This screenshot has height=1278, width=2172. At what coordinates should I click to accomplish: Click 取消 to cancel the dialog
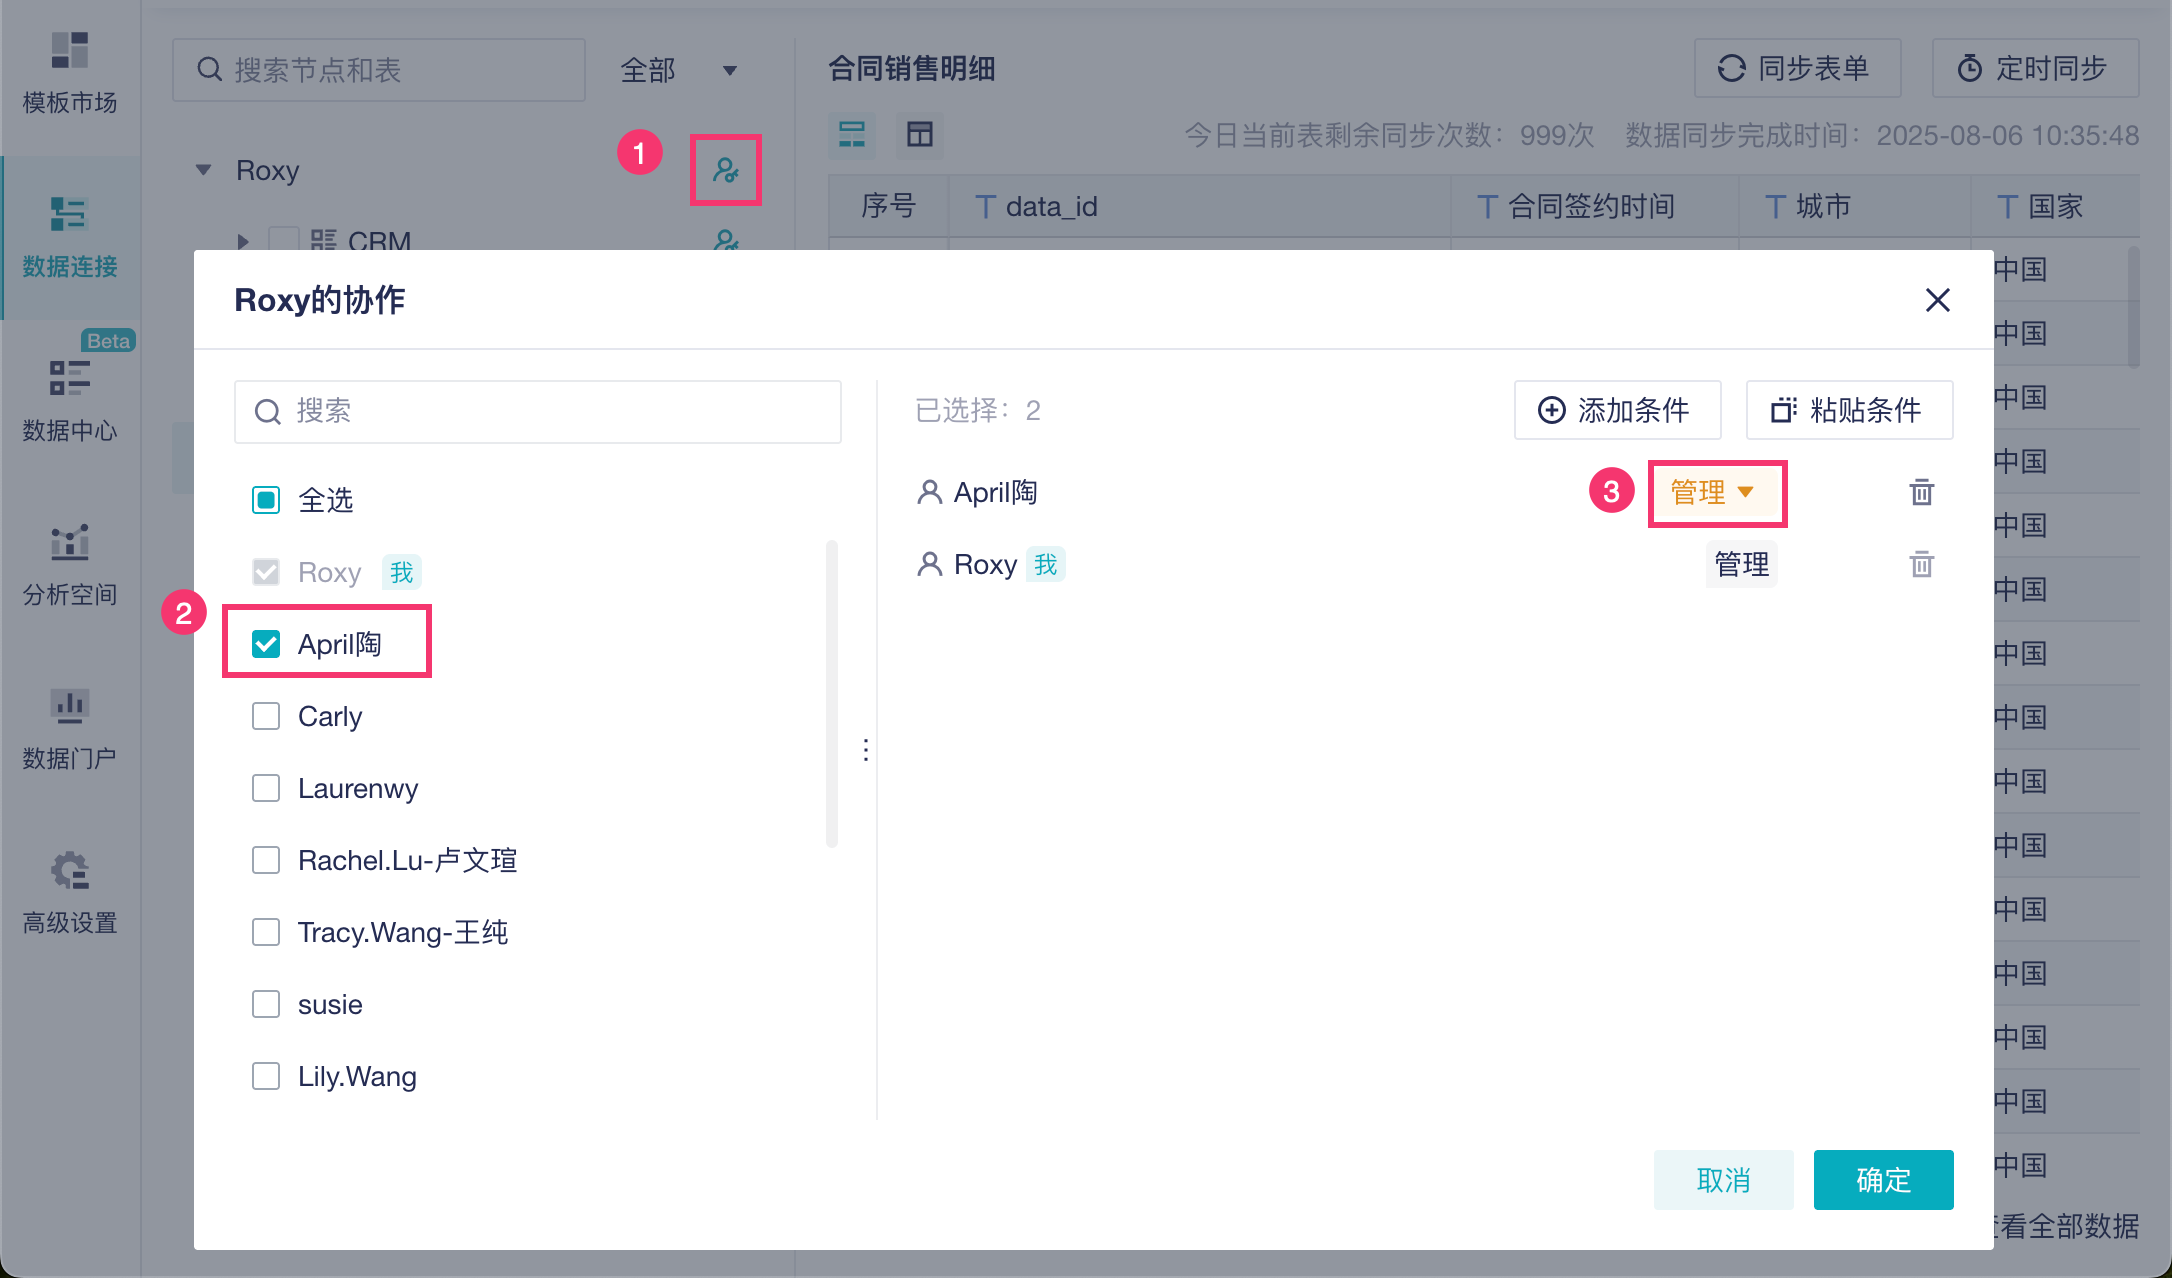[1722, 1180]
